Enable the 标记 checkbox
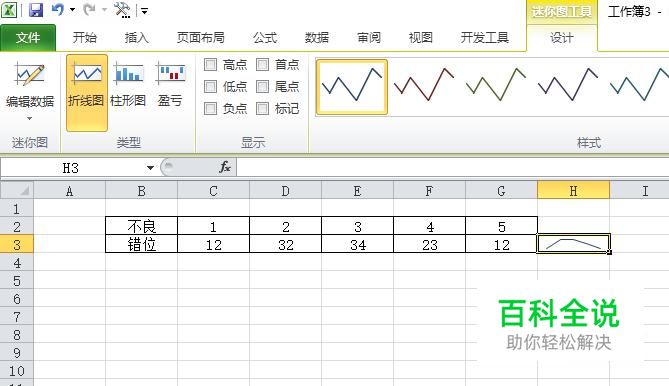Viewport: 669px width, 386px height. [262, 108]
